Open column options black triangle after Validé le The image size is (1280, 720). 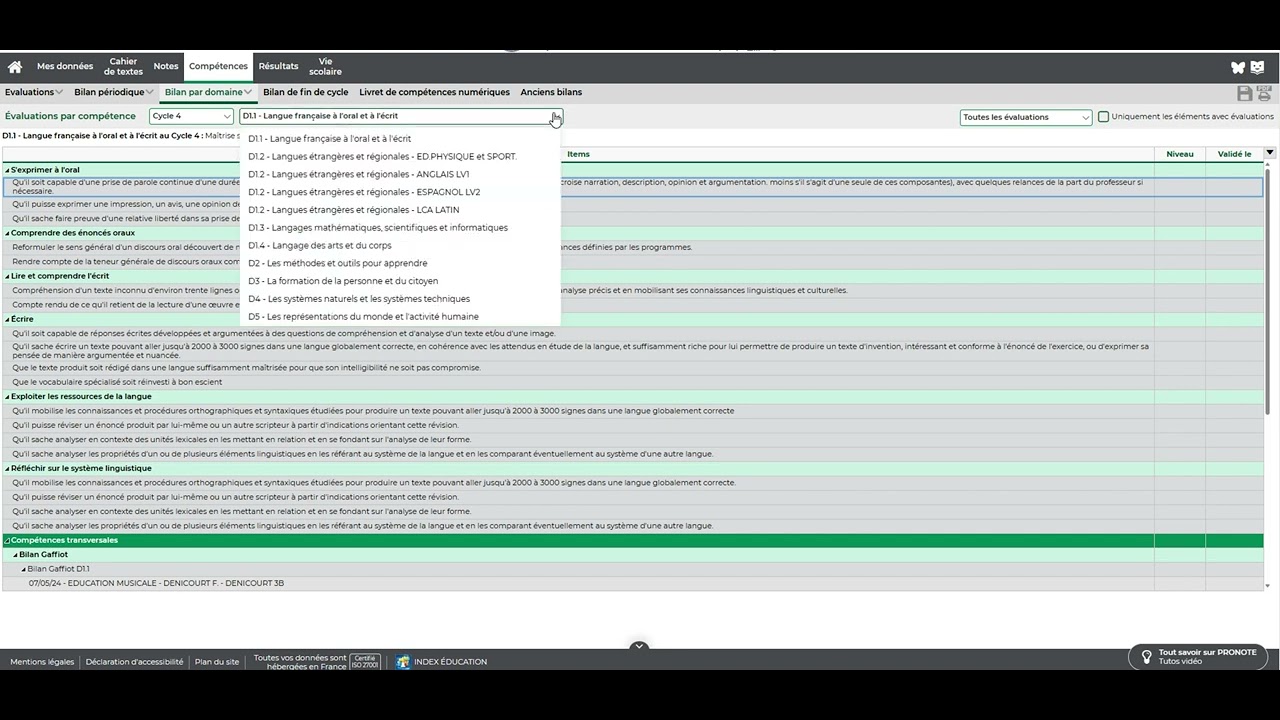(1270, 153)
